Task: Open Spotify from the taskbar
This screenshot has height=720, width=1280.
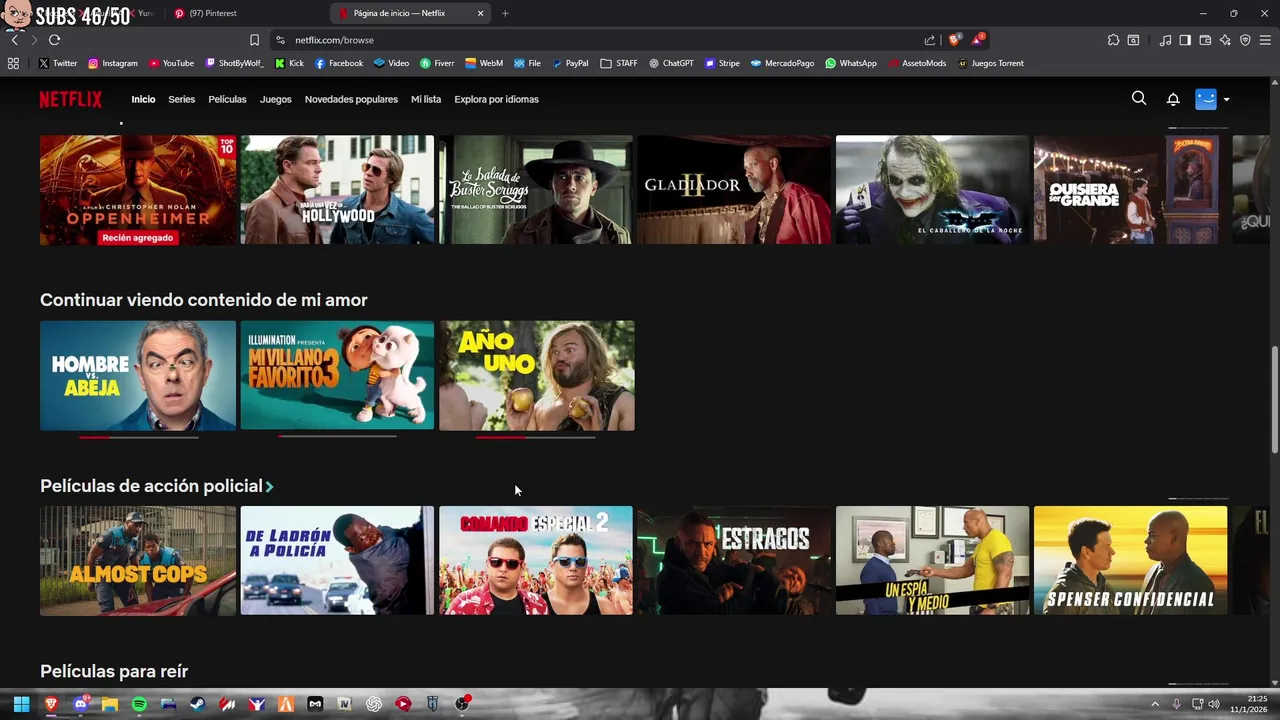Action: (x=139, y=704)
